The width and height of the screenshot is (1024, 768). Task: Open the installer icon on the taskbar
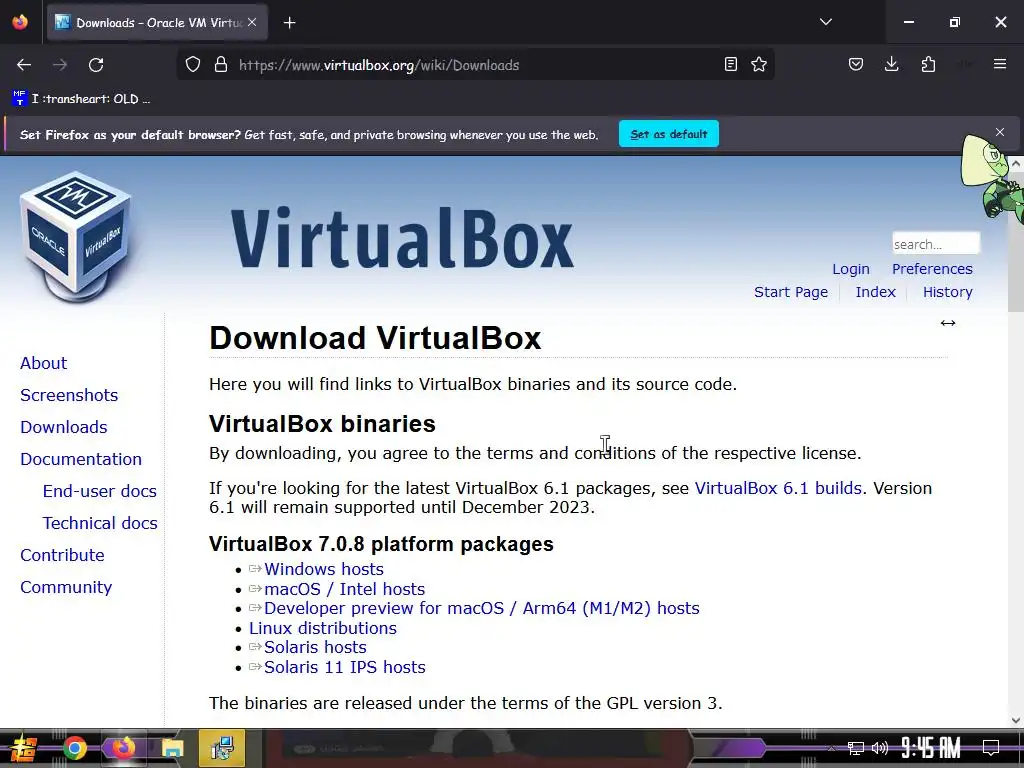click(x=222, y=748)
